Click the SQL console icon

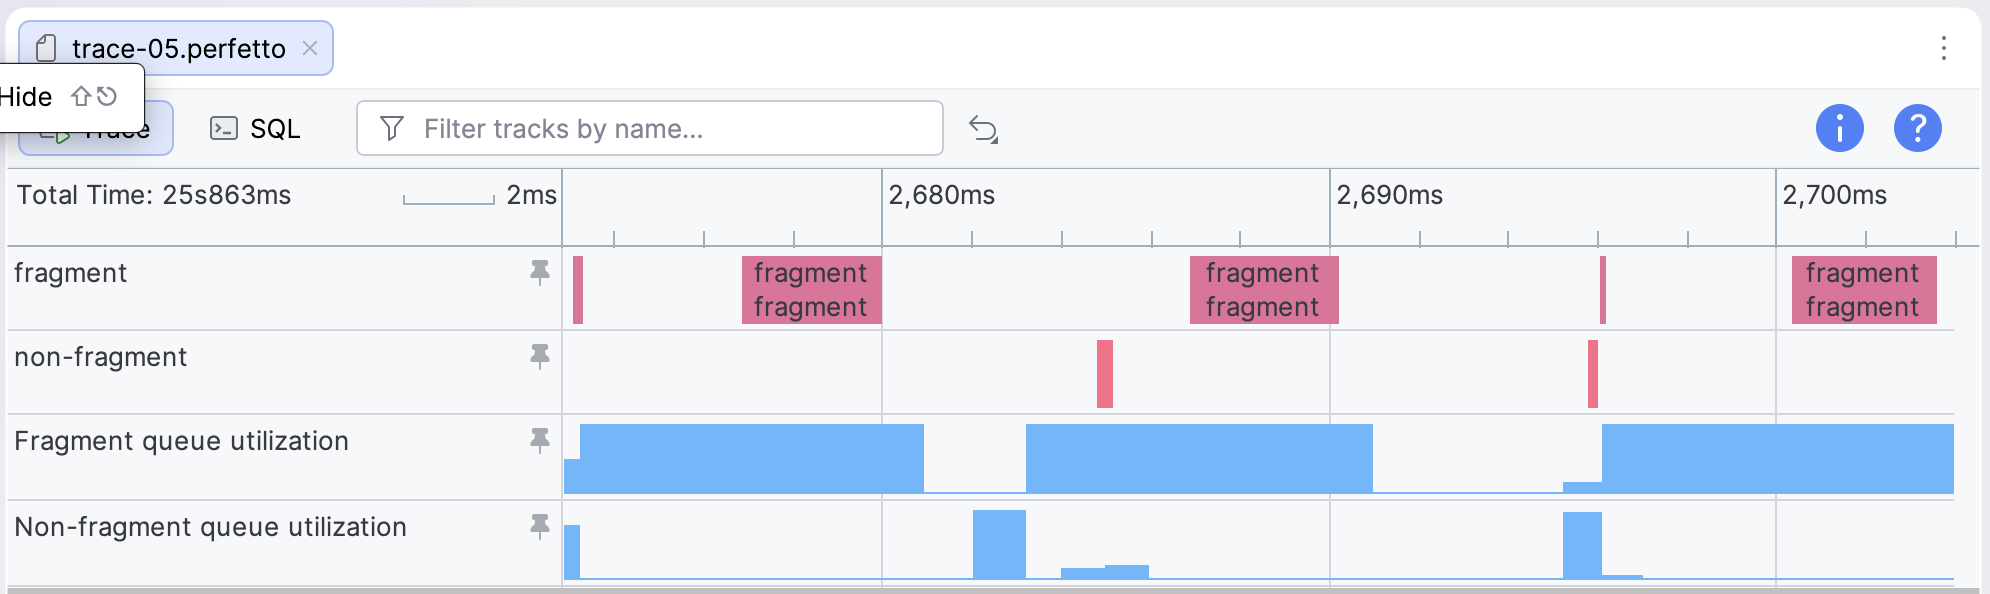point(223,128)
